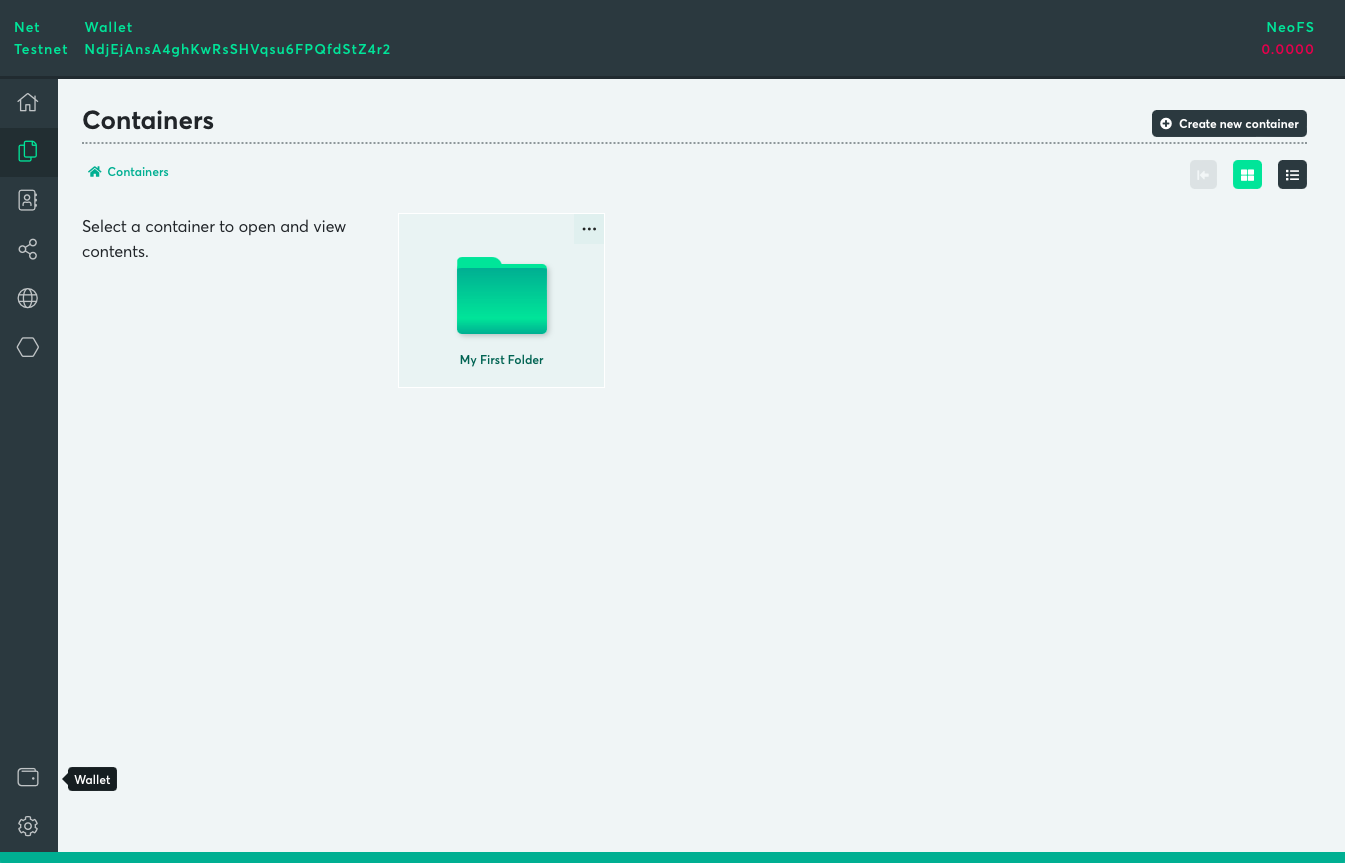This screenshot has height=863, width=1345.
Task: Click the breadcrumb home icon
Action: pyautogui.click(x=95, y=172)
